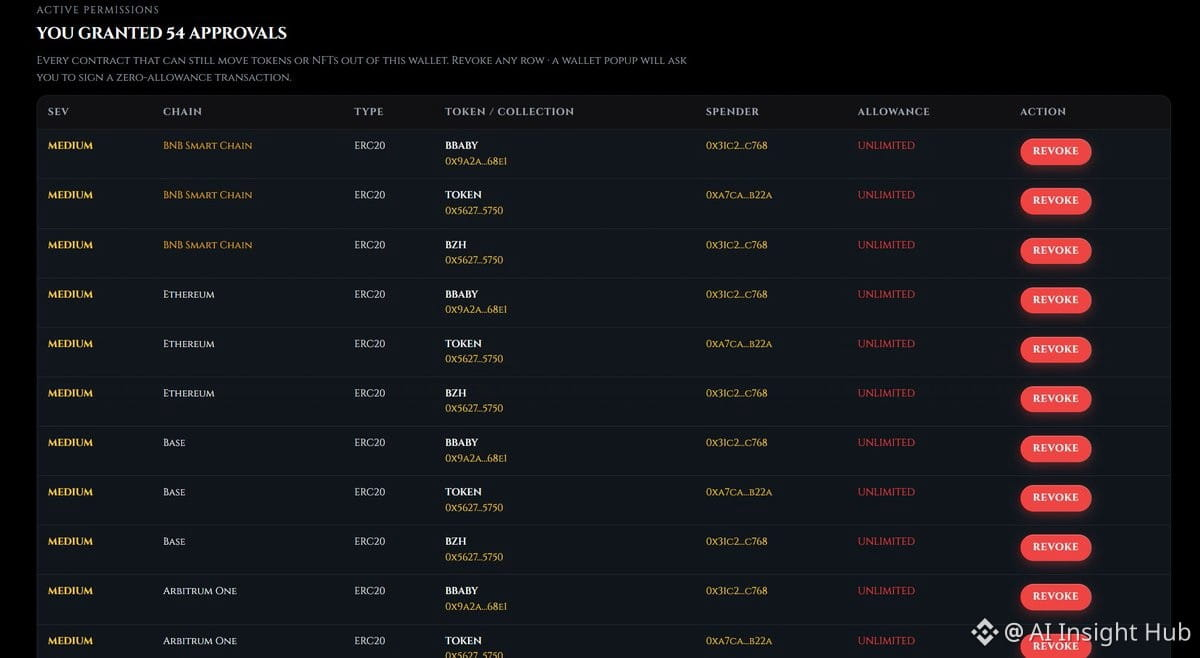Click contract address 0x9a2a…68e1 under BNB BBABY
The width and height of the screenshot is (1200, 658).
click(476, 162)
